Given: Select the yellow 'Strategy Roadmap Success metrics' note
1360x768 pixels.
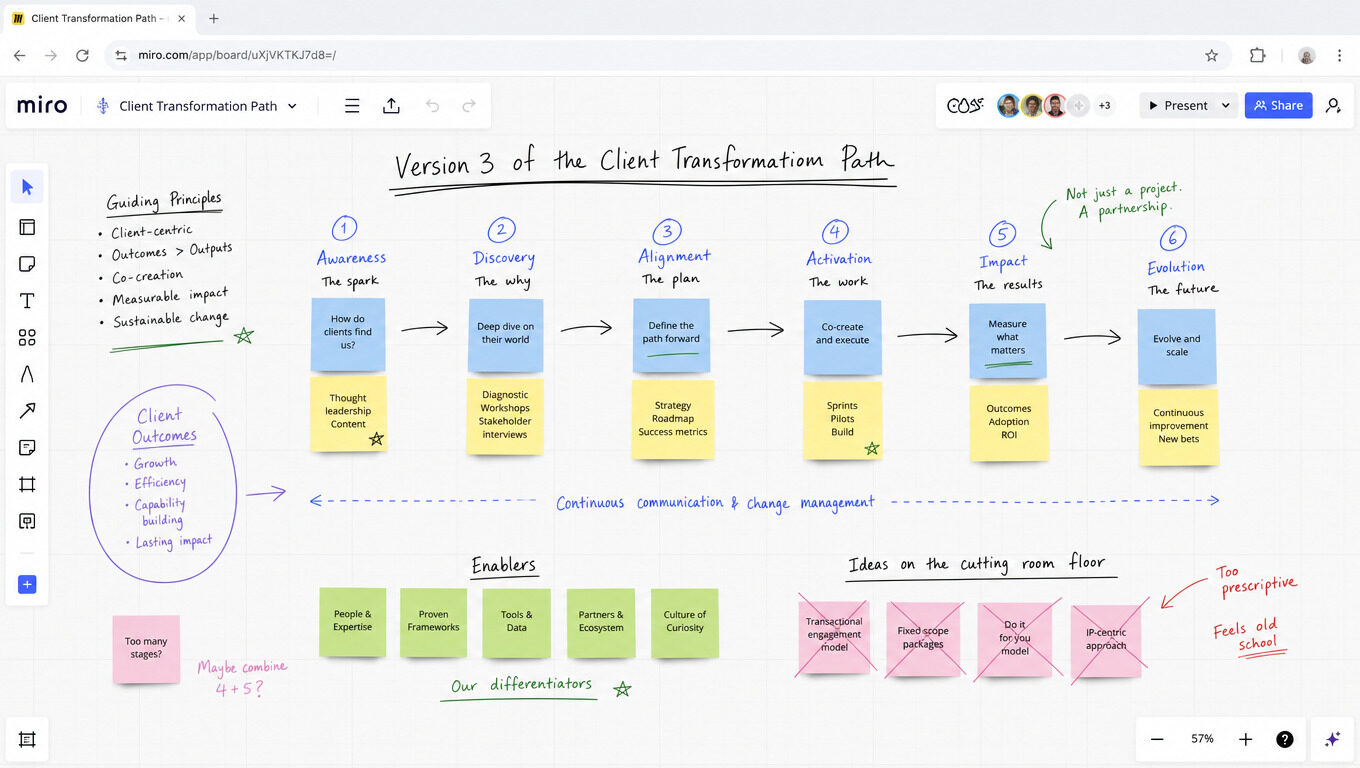Looking at the screenshot, I should (673, 419).
